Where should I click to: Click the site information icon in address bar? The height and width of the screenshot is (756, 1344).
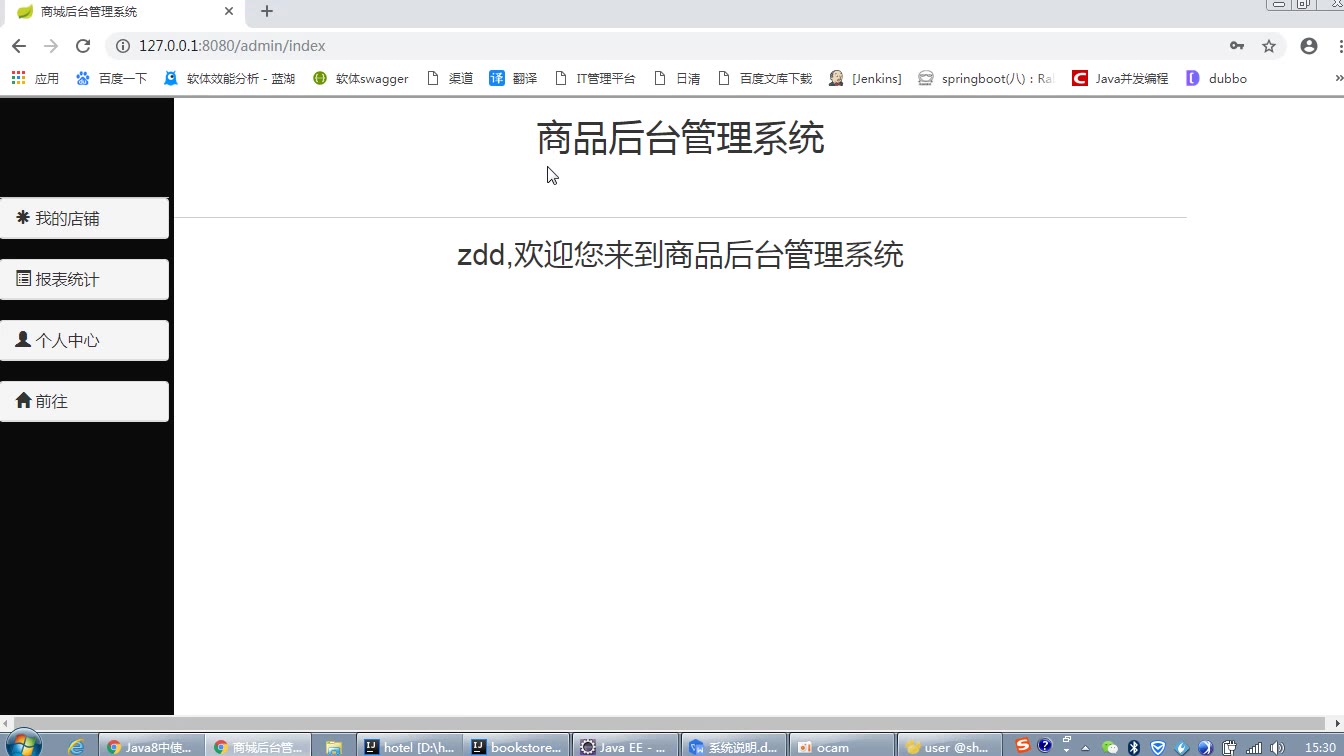click(x=123, y=46)
